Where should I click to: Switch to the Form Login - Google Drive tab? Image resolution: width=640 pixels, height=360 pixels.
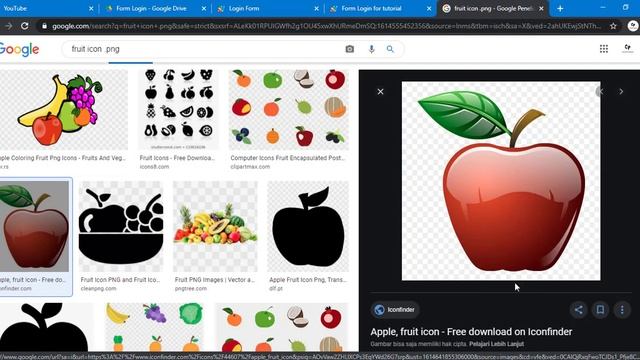tap(155, 8)
